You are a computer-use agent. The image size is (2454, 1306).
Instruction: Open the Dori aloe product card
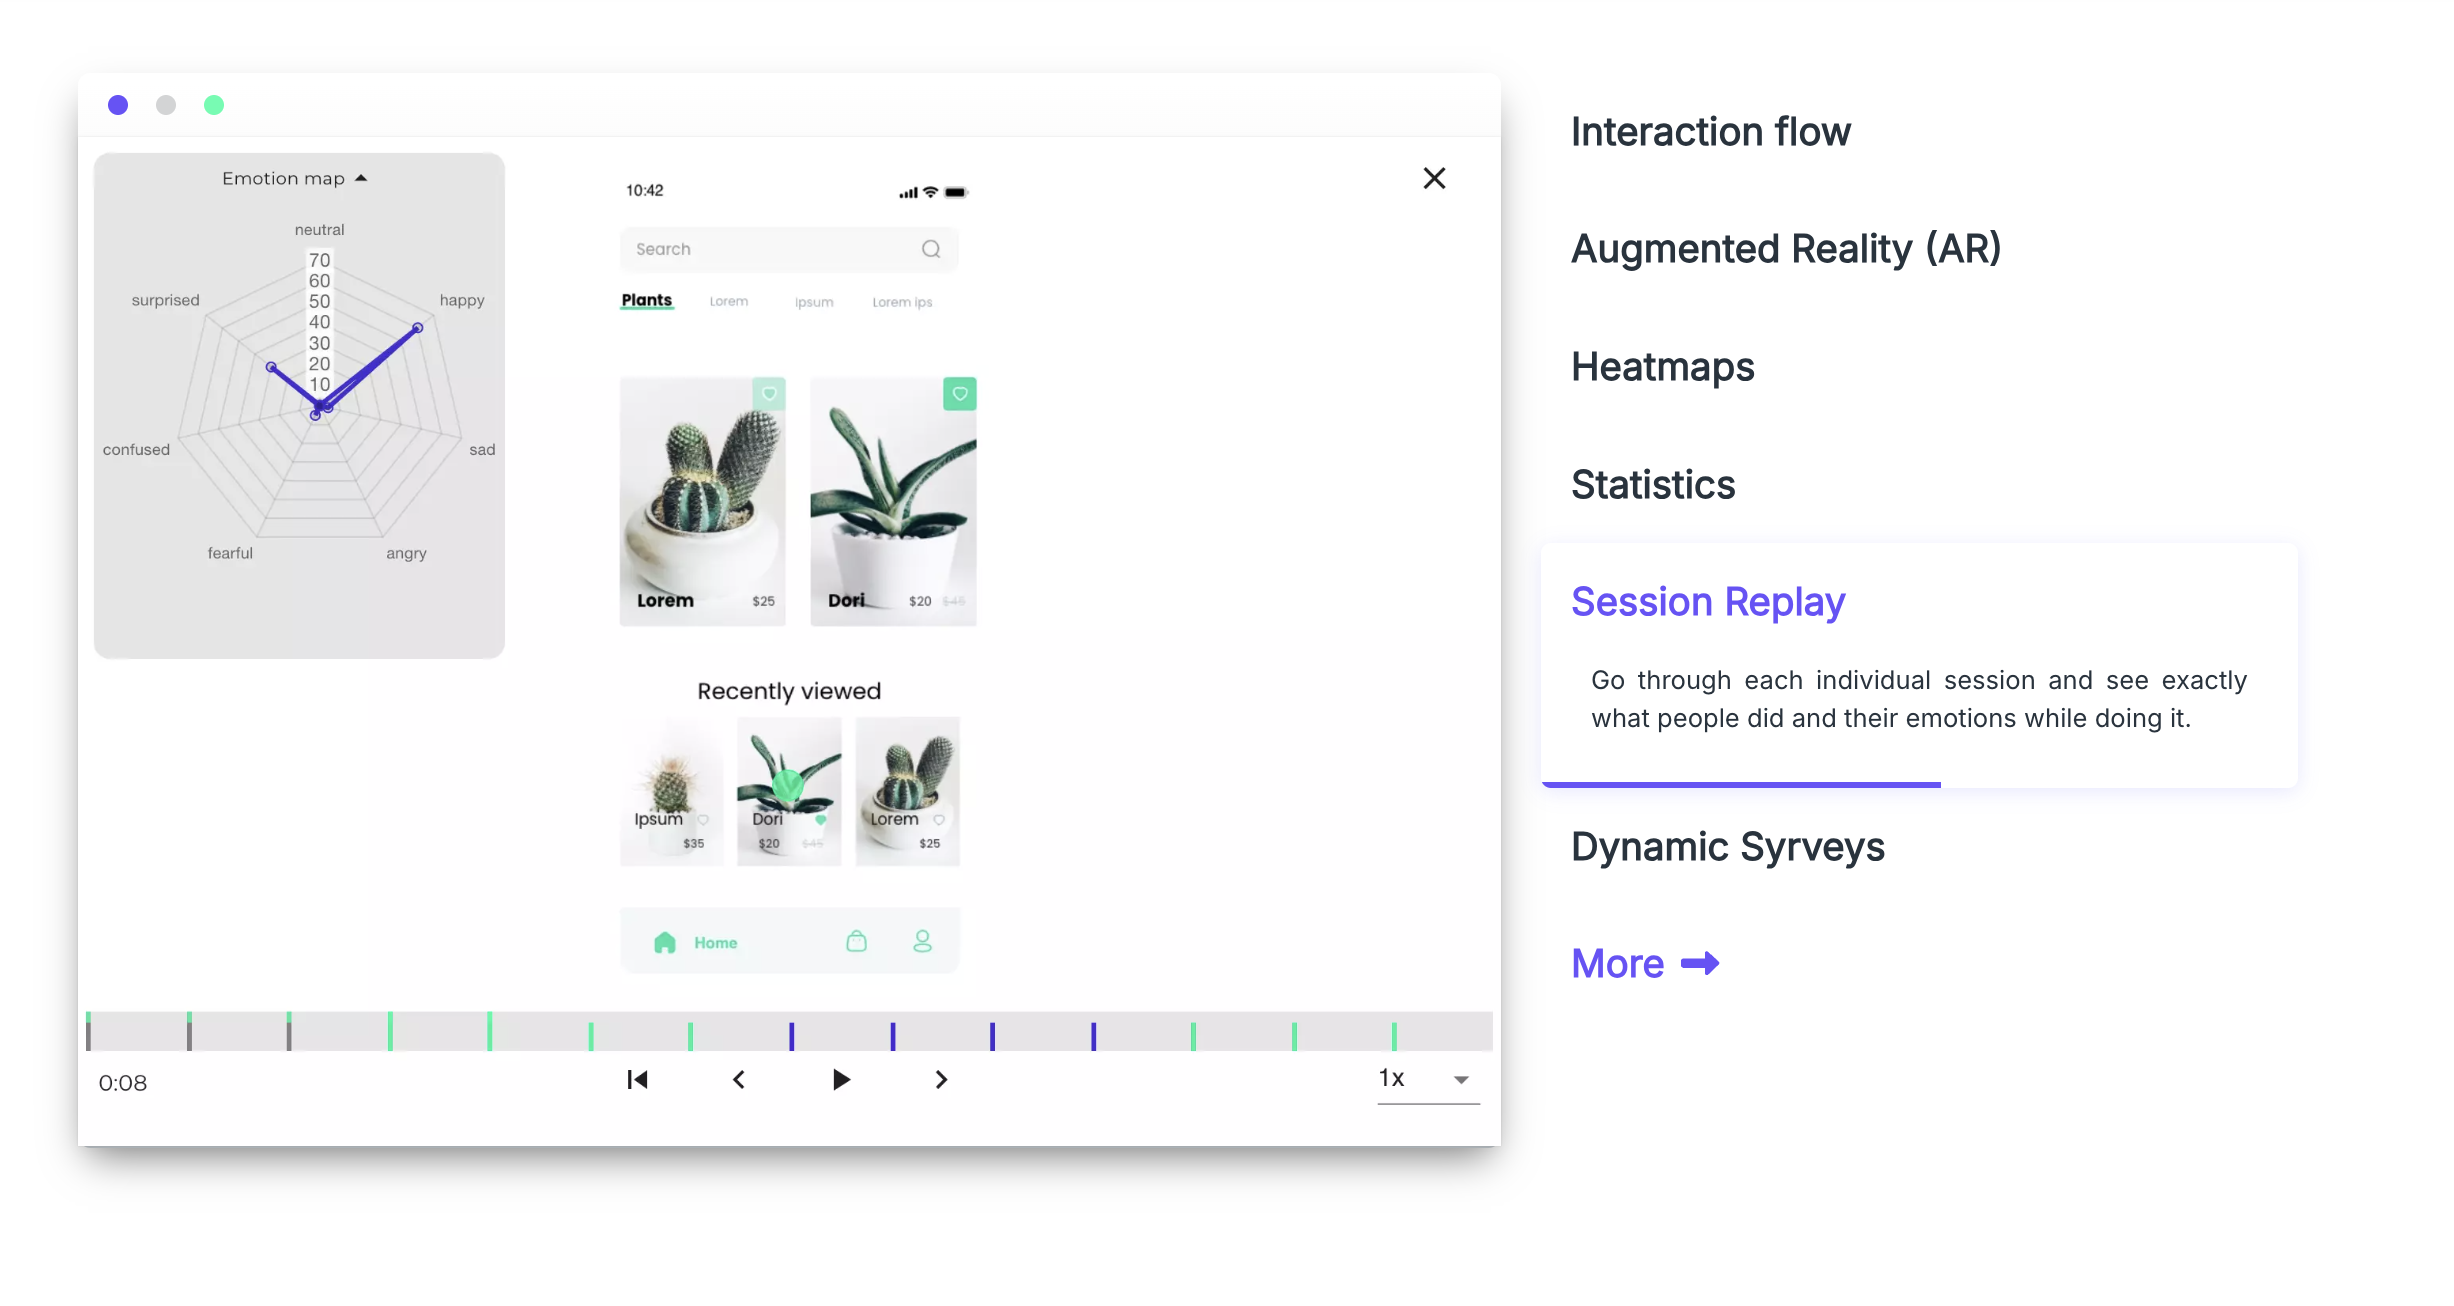[893, 501]
